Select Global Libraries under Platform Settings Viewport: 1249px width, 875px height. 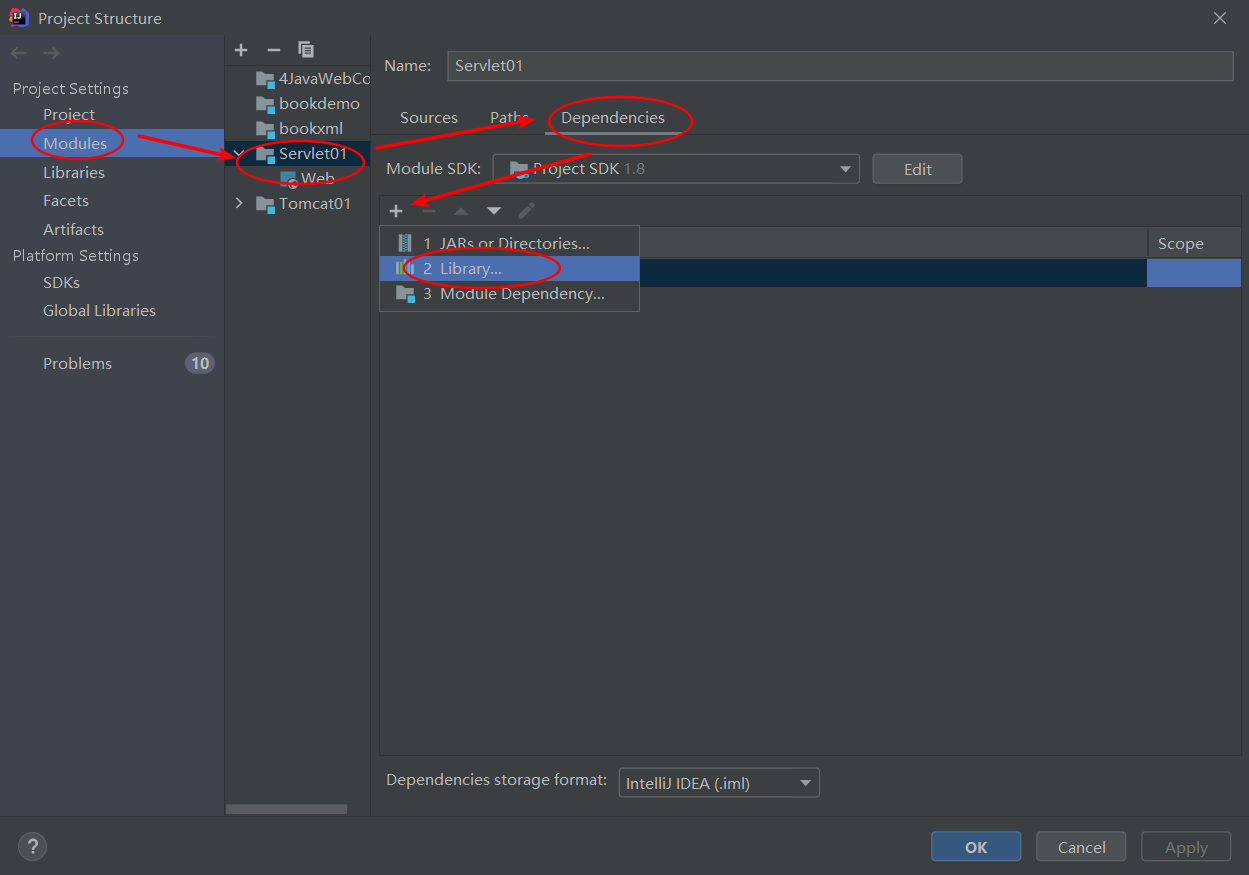[x=99, y=311]
